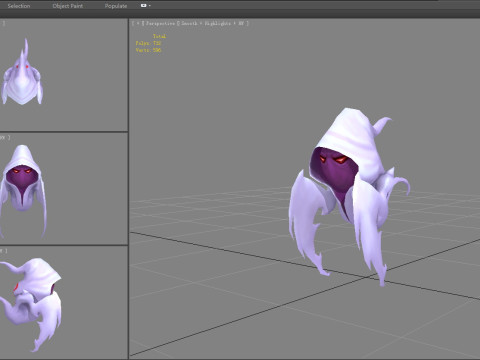Activate the middle-left front view of ghost
The height and width of the screenshot is (360, 480).
point(63,189)
